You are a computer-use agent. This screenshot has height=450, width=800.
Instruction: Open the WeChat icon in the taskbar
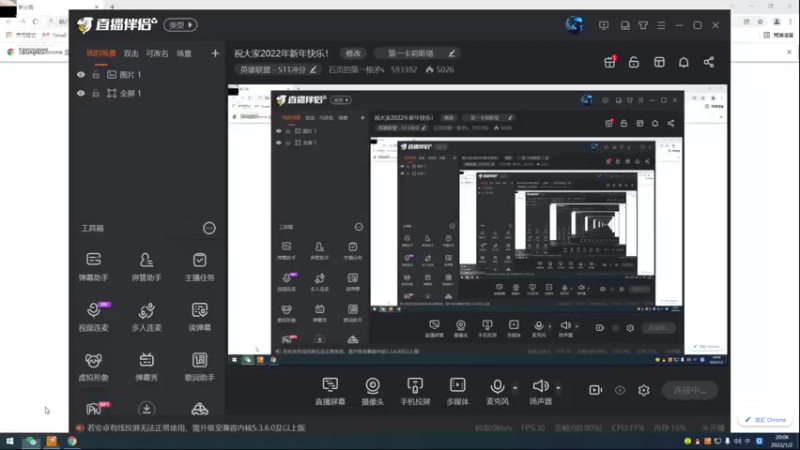pyautogui.click(x=31, y=441)
